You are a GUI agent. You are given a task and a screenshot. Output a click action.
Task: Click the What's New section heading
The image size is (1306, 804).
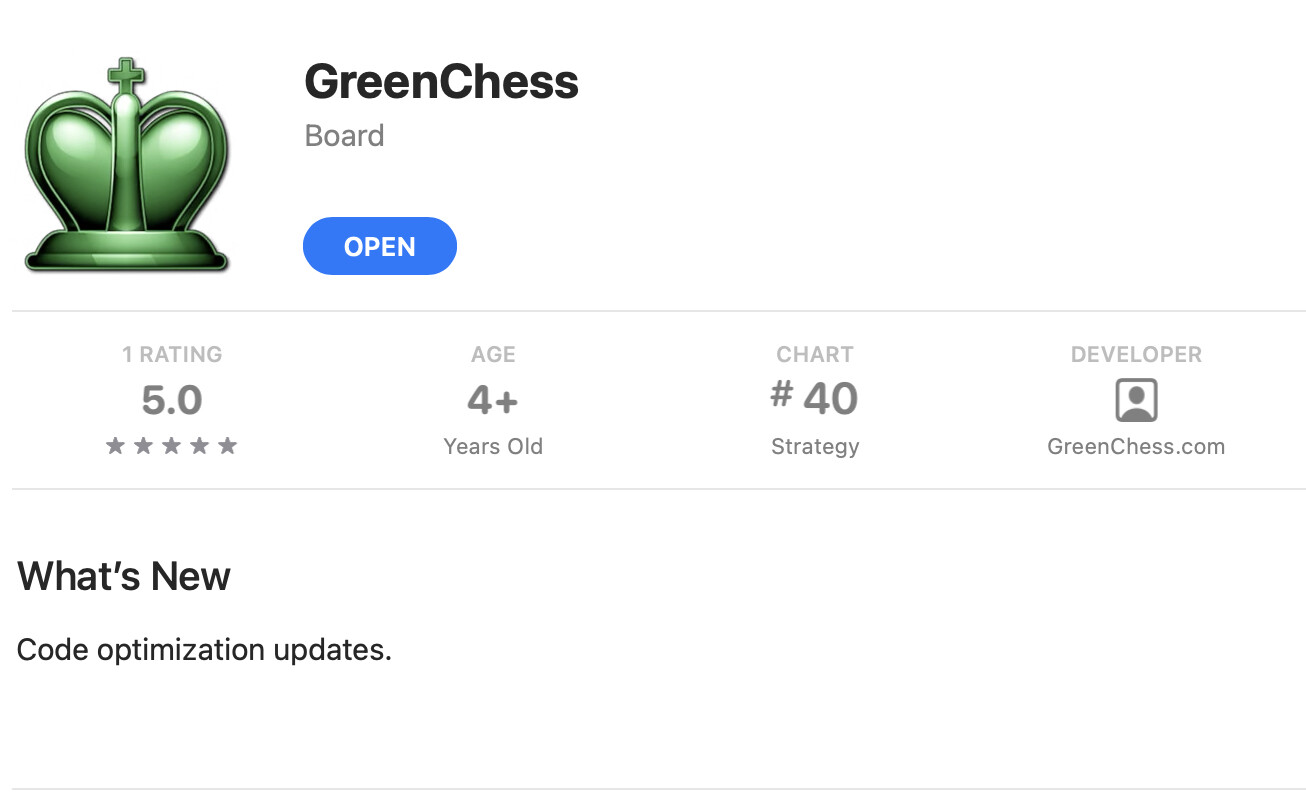pos(124,576)
